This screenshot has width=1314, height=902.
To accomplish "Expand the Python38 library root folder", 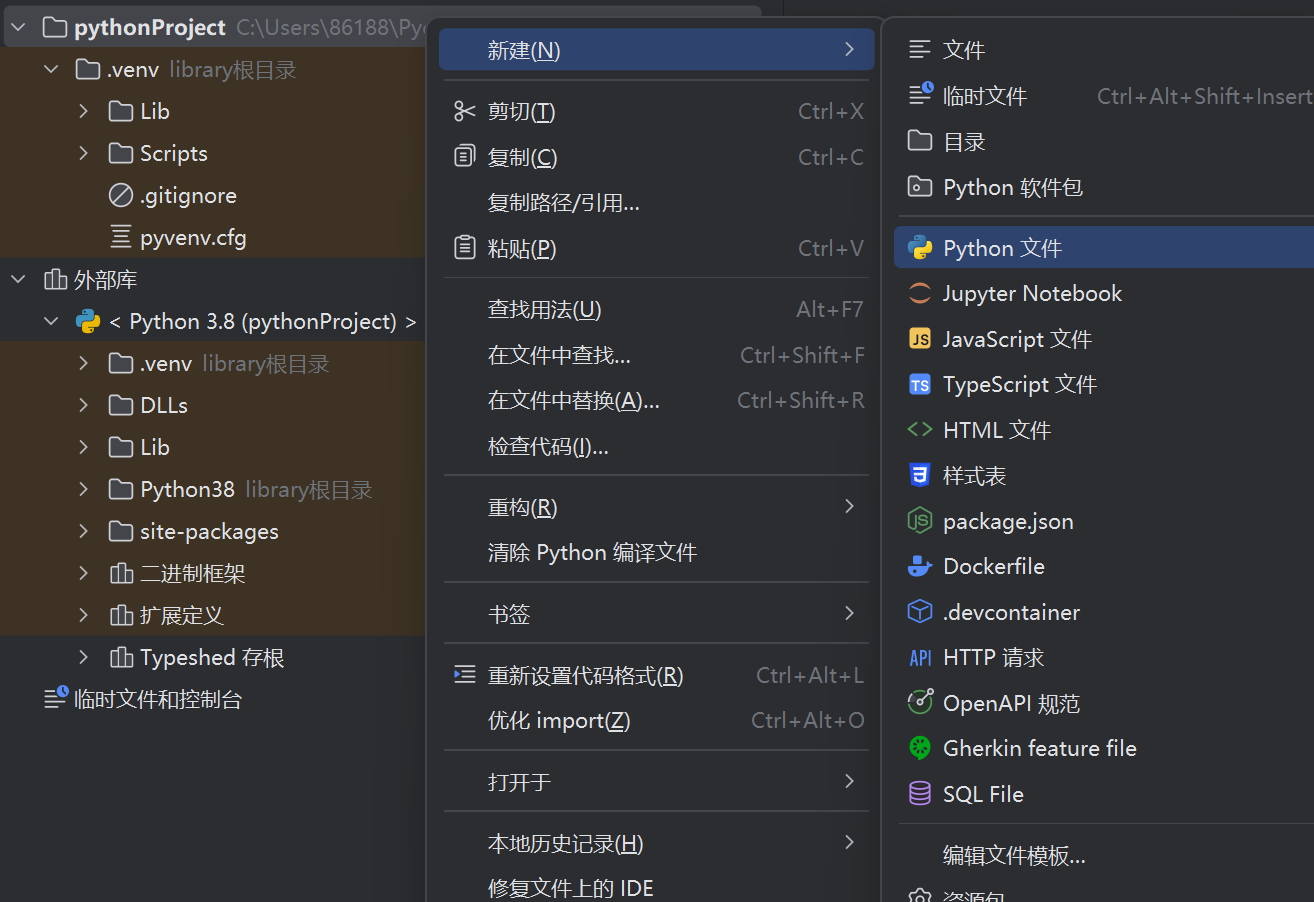I will click(x=84, y=489).
